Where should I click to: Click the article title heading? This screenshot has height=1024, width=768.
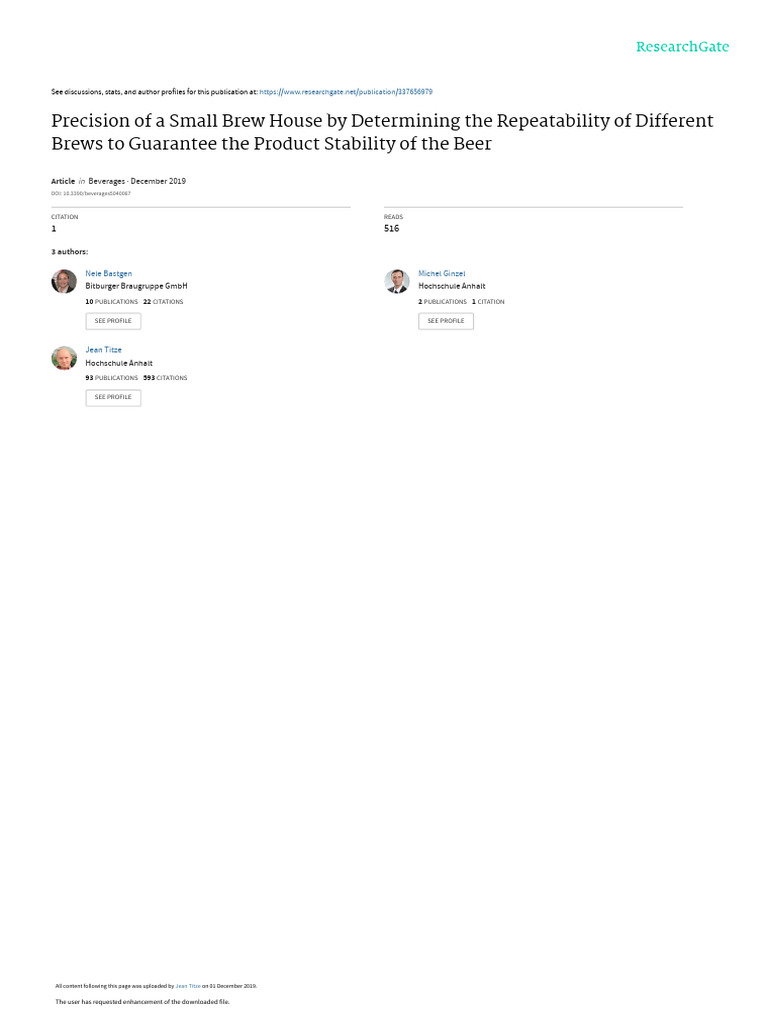point(382,132)
